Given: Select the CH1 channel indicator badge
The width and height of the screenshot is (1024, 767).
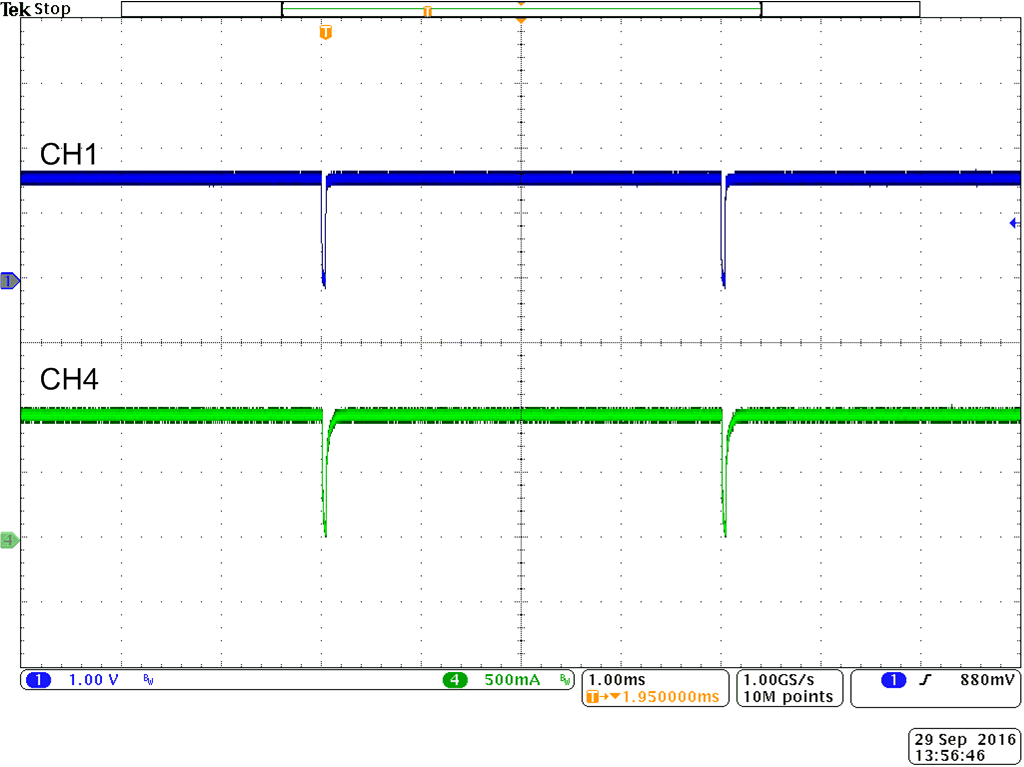Looking at the screenshot, I should pyautogui.click(x=10, y=281).
